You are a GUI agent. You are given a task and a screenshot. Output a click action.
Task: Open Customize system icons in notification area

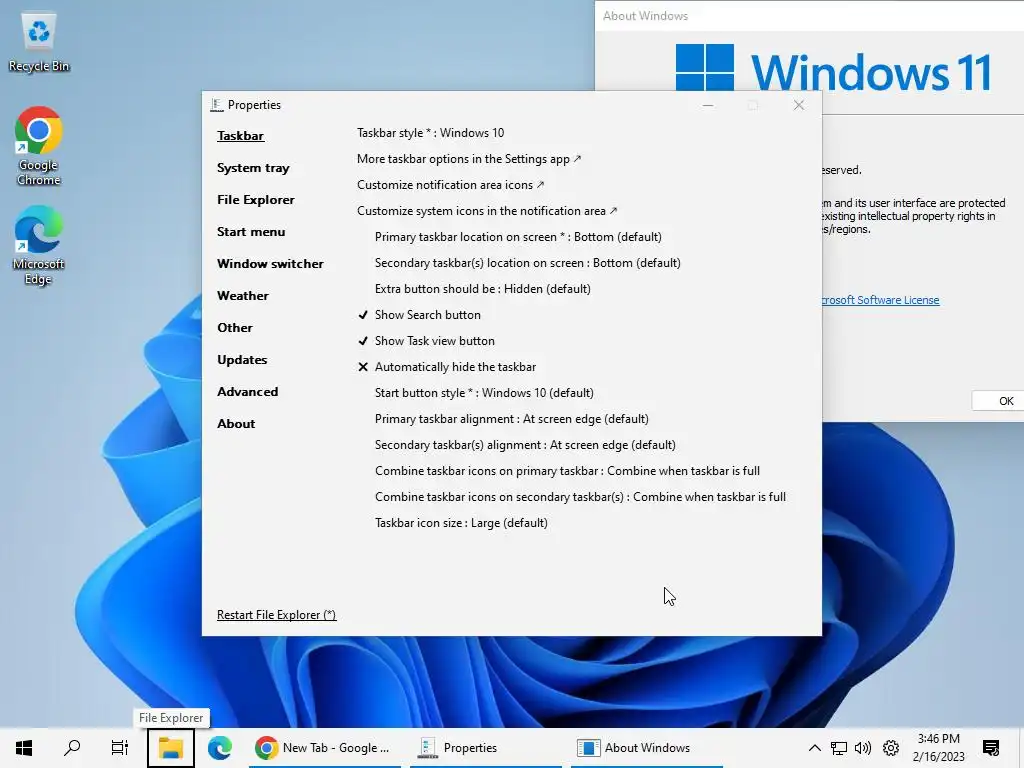point(487,211)
